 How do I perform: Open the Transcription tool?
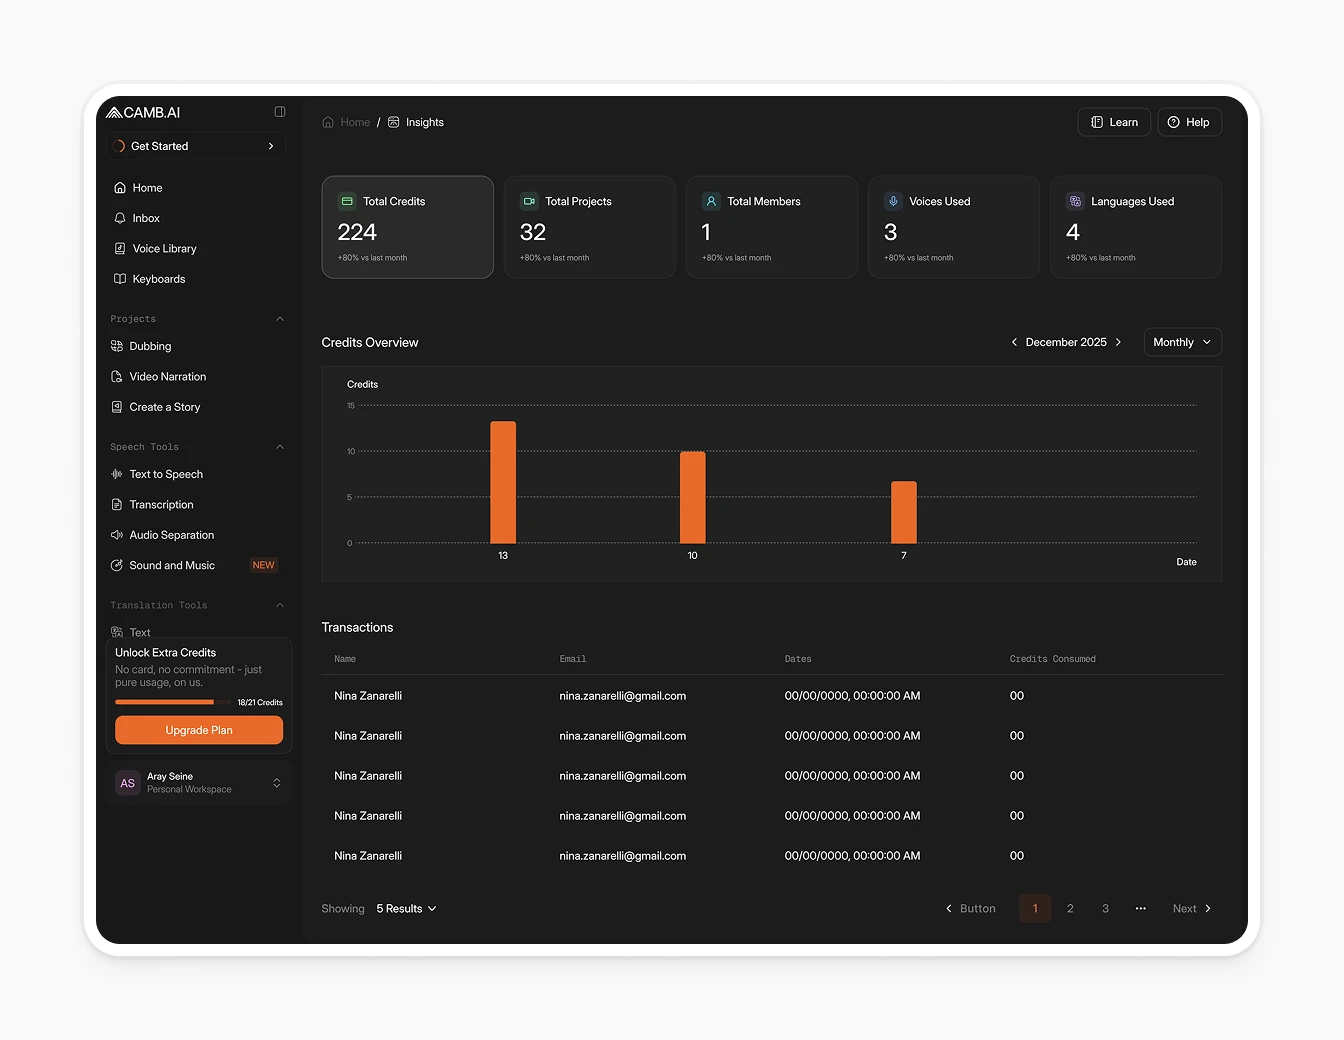click(x=162, y=504)
